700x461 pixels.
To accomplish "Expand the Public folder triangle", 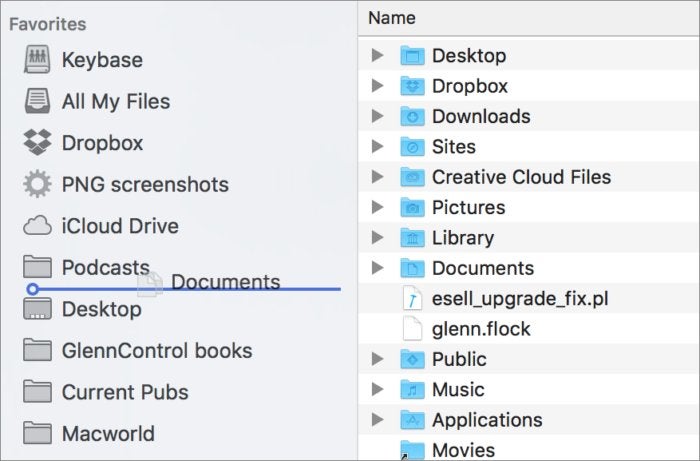I will click(378, 359).
